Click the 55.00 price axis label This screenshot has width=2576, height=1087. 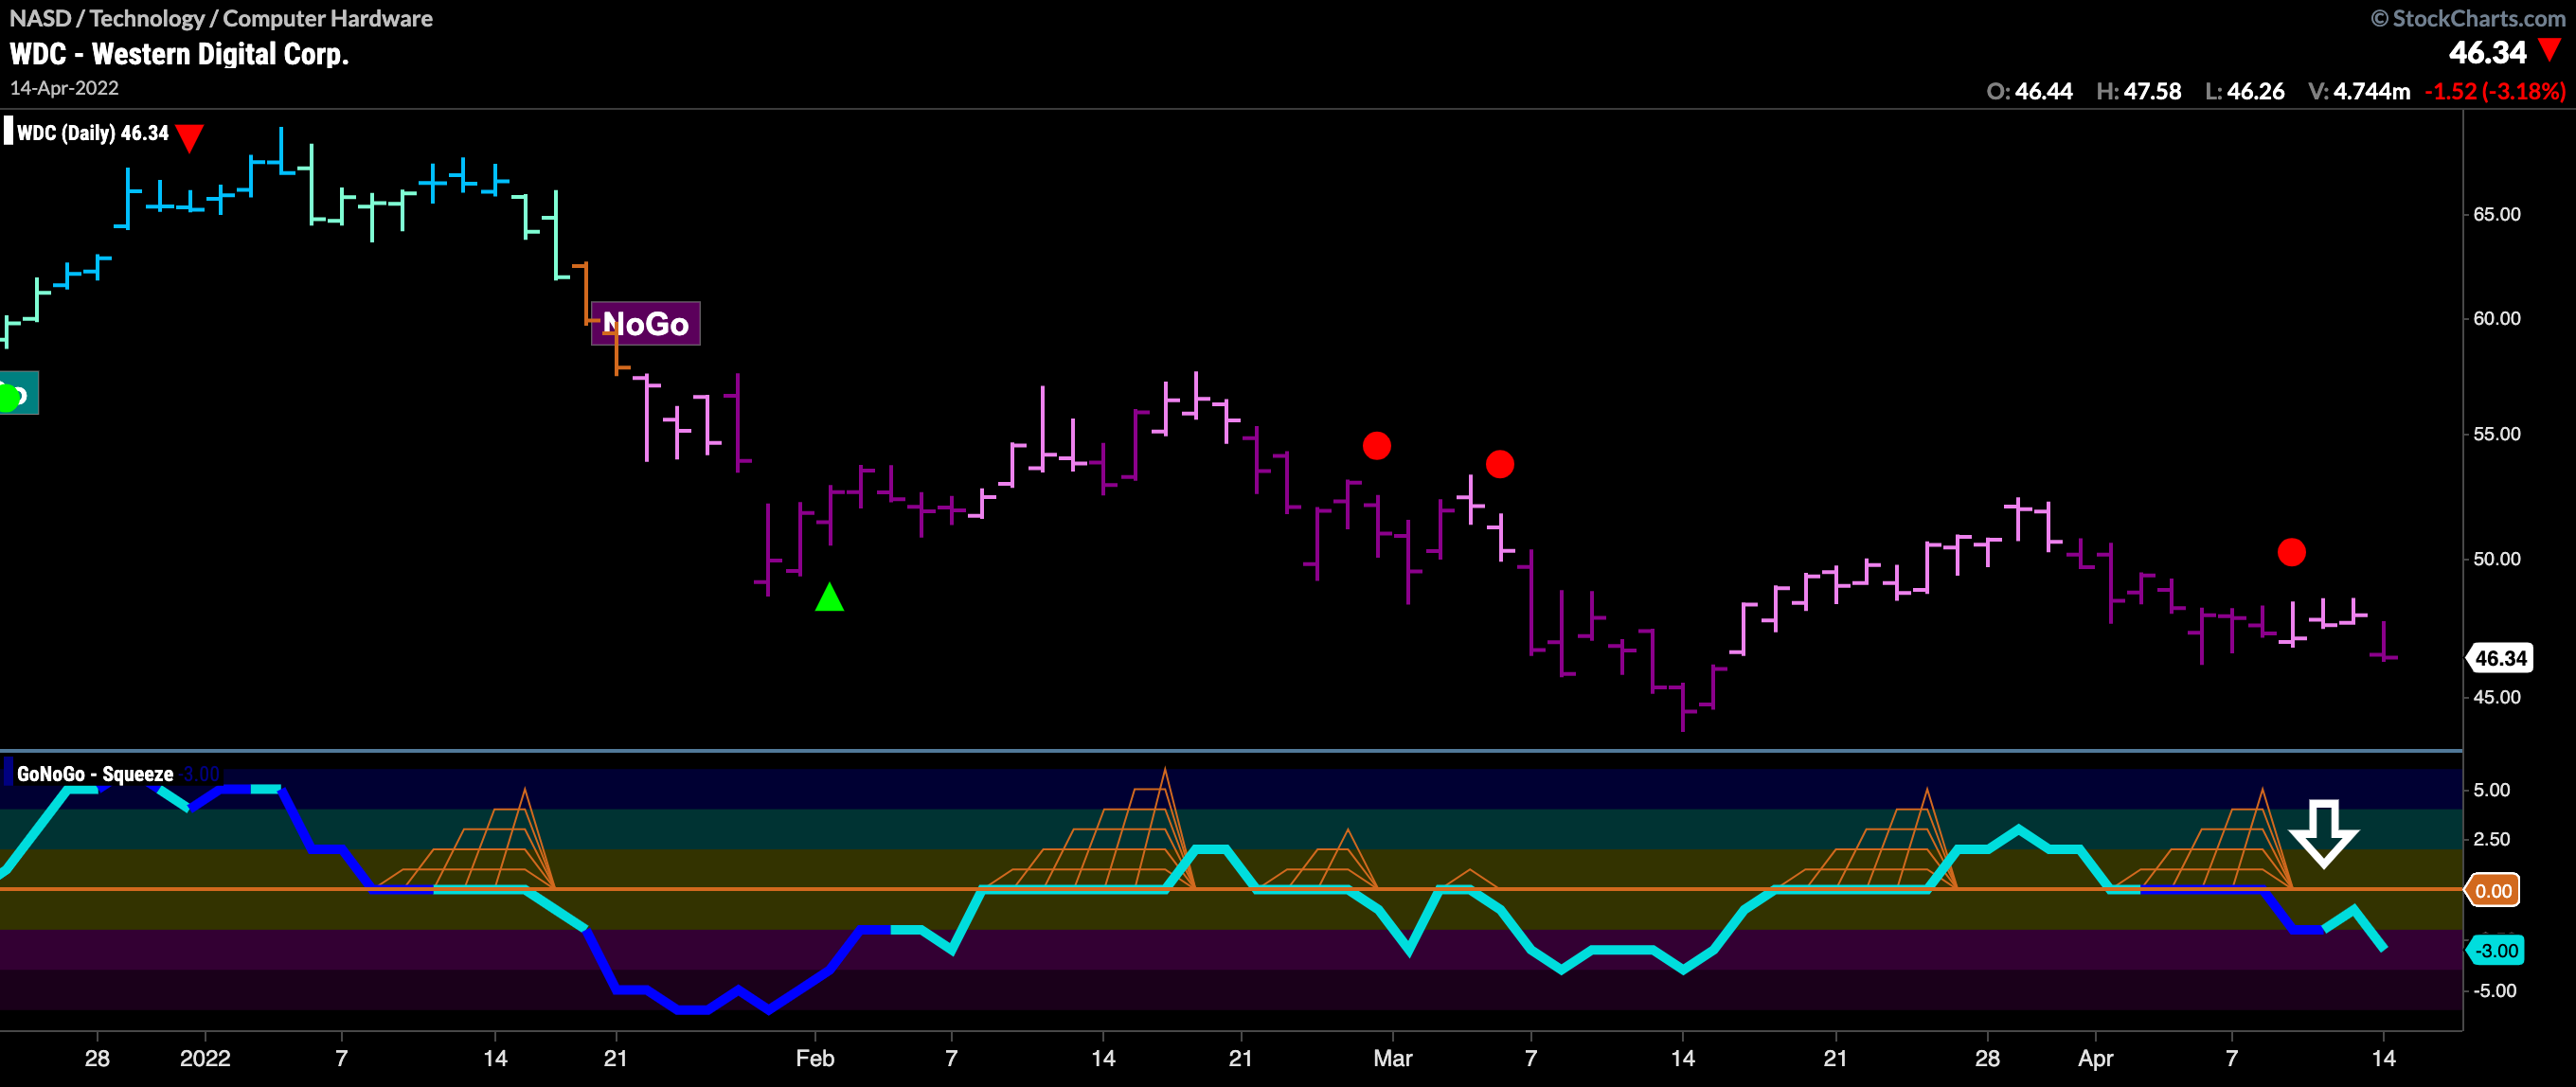coord(2496,434)
